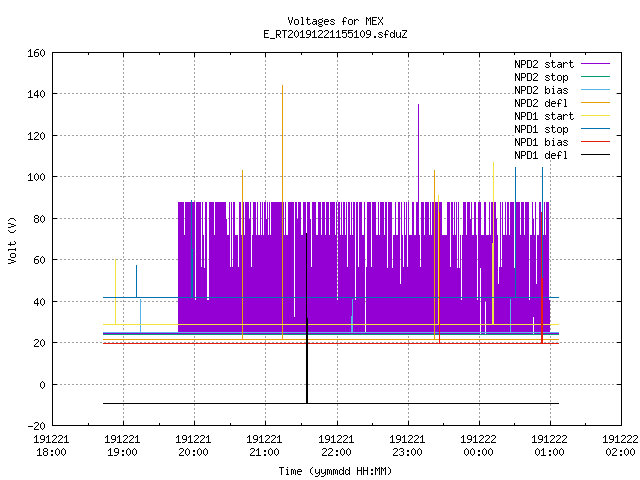Image resolution: width=640 pixels, height=480 pixels.
Task: Click the light blue NPD2 bias legend line
Action: pyautogui.click(x=595, y=89)
